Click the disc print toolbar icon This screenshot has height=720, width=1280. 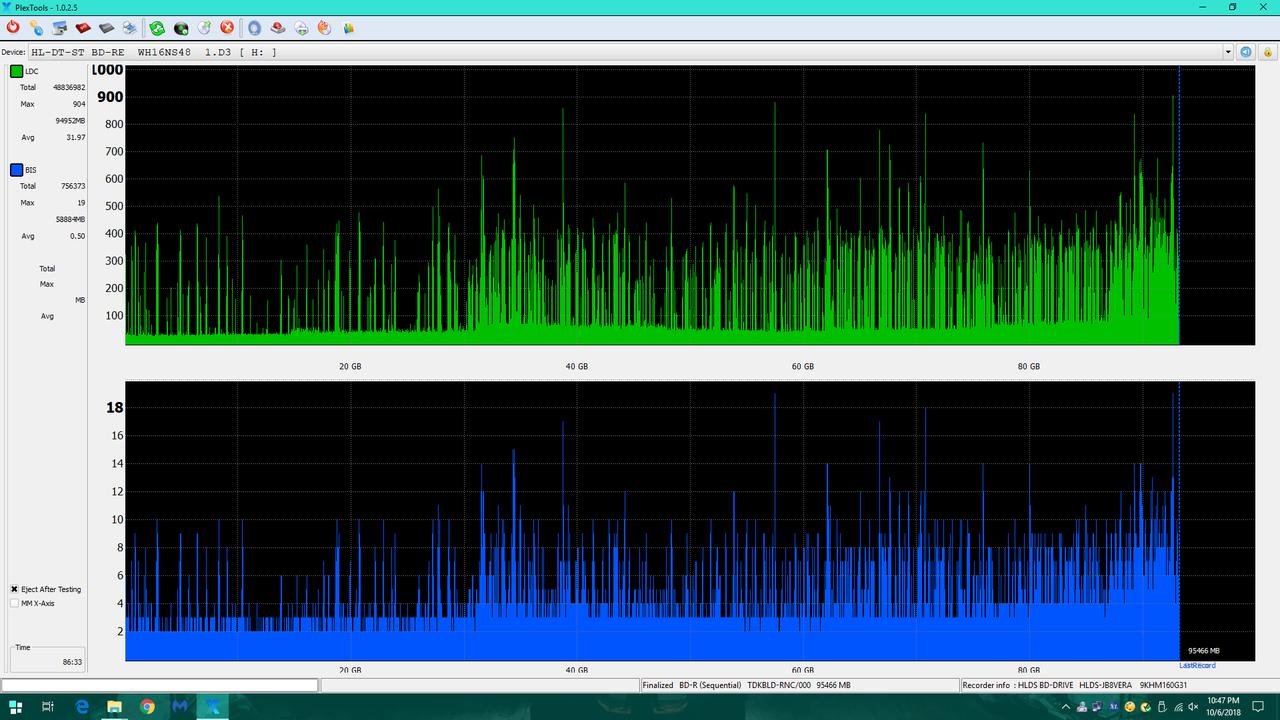click(301, 28)
